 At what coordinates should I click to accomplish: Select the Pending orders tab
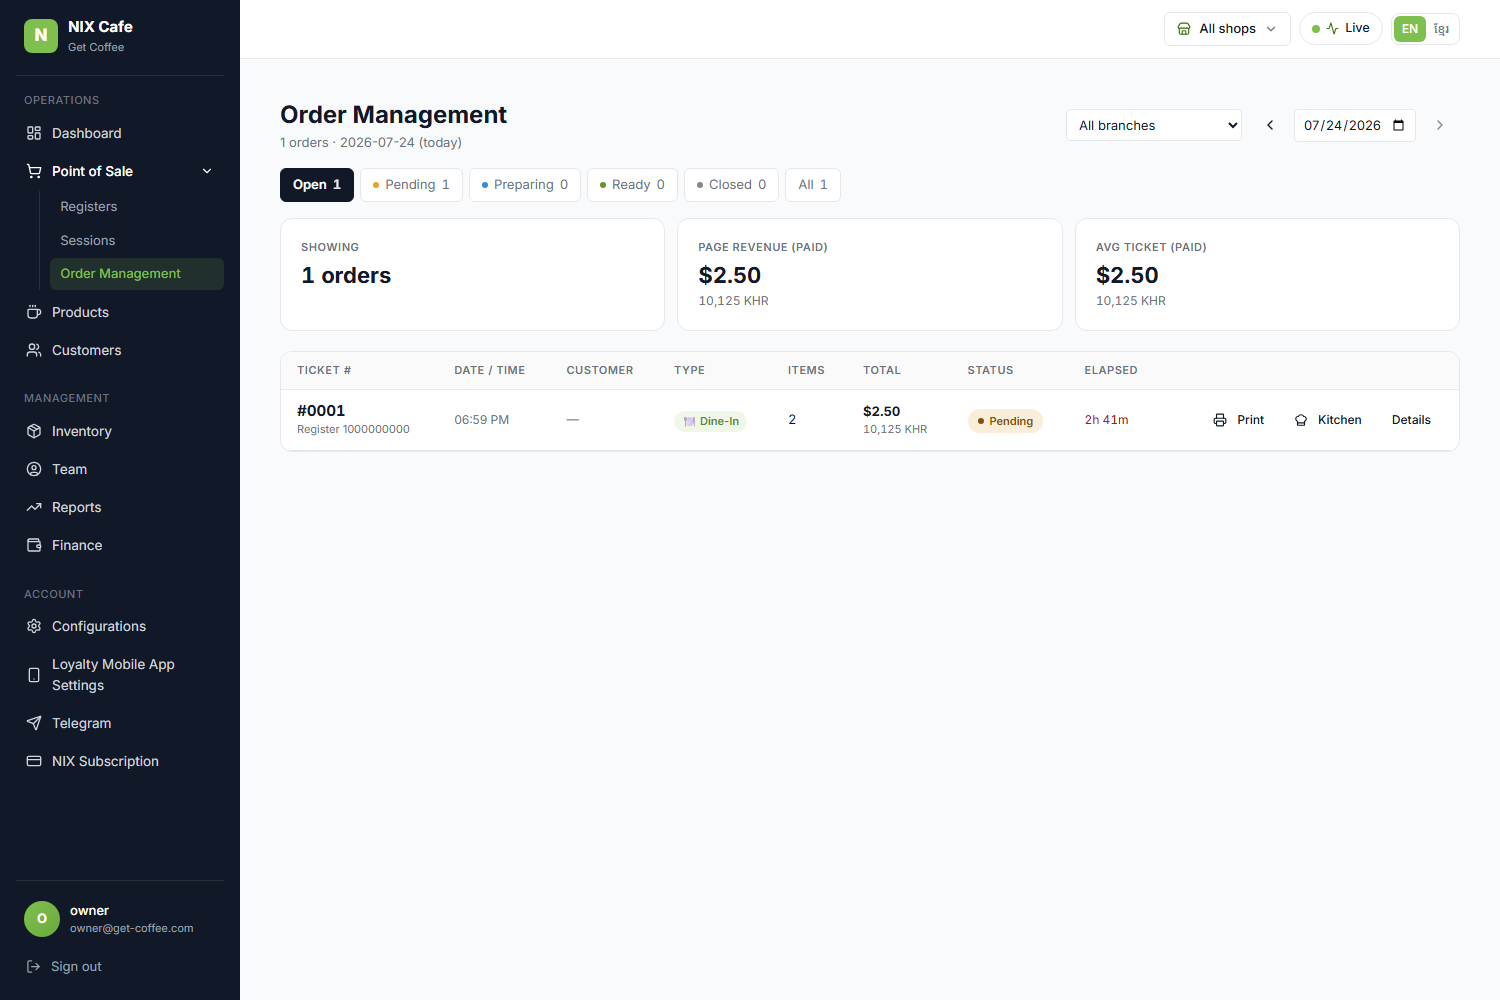411,185
